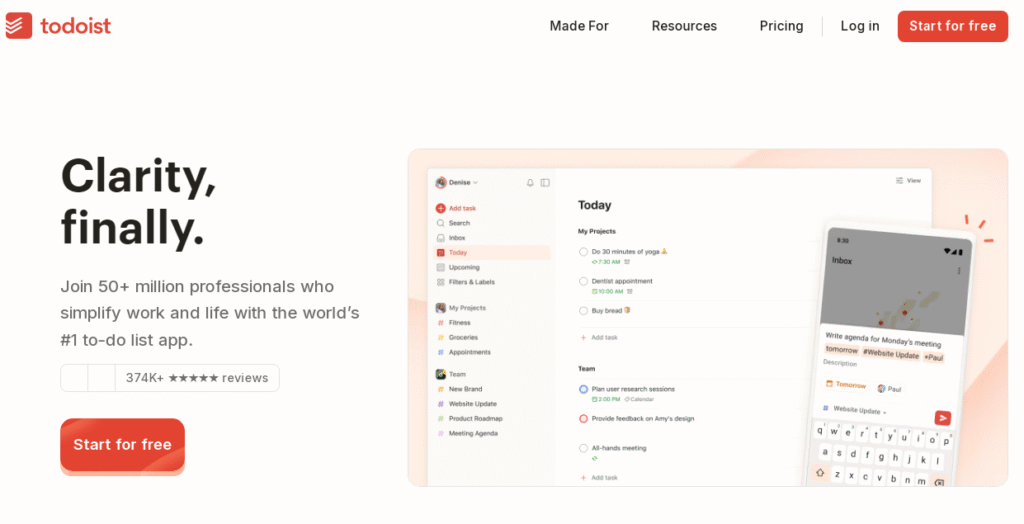Viewport: 1024px width, 524px height.
Task: Click the Todoist logo icon
Action: pos(18,25)
